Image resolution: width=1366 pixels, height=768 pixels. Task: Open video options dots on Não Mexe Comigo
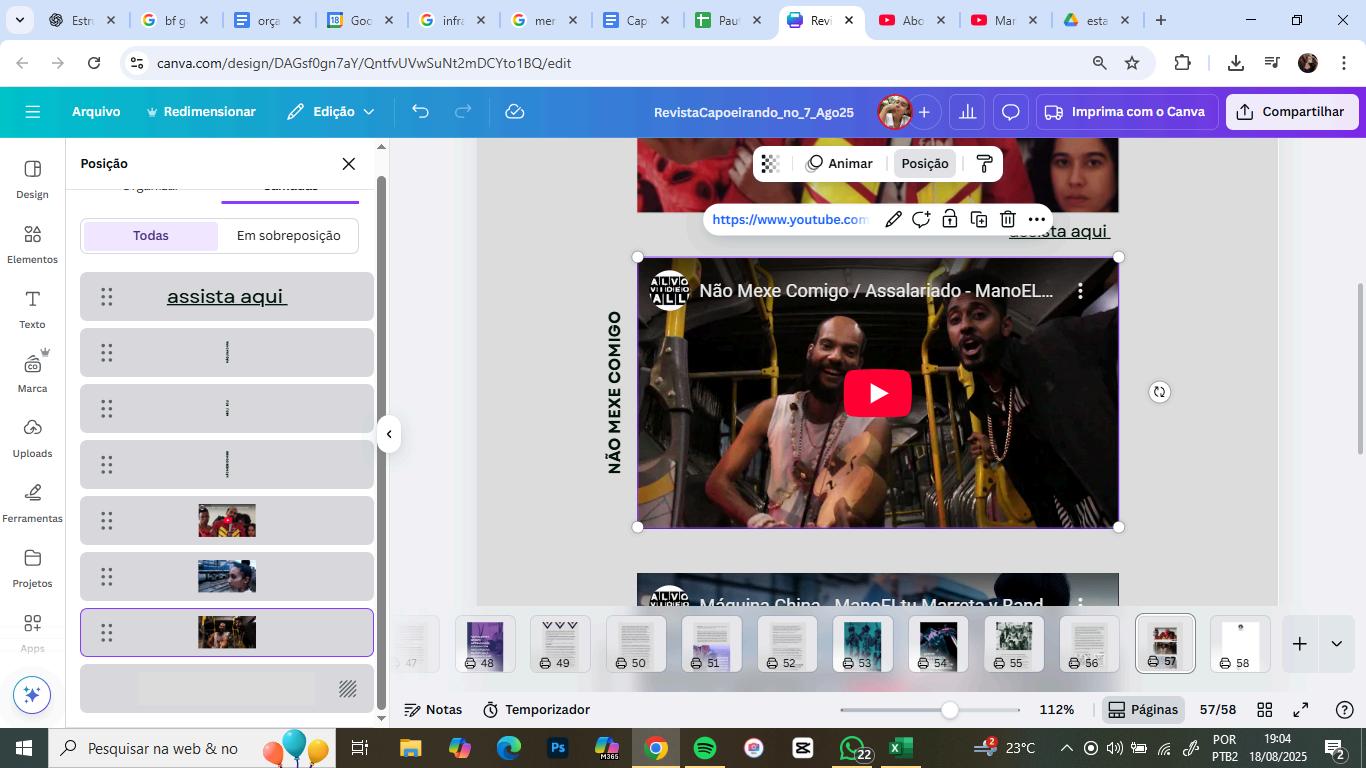[1080, 291]
